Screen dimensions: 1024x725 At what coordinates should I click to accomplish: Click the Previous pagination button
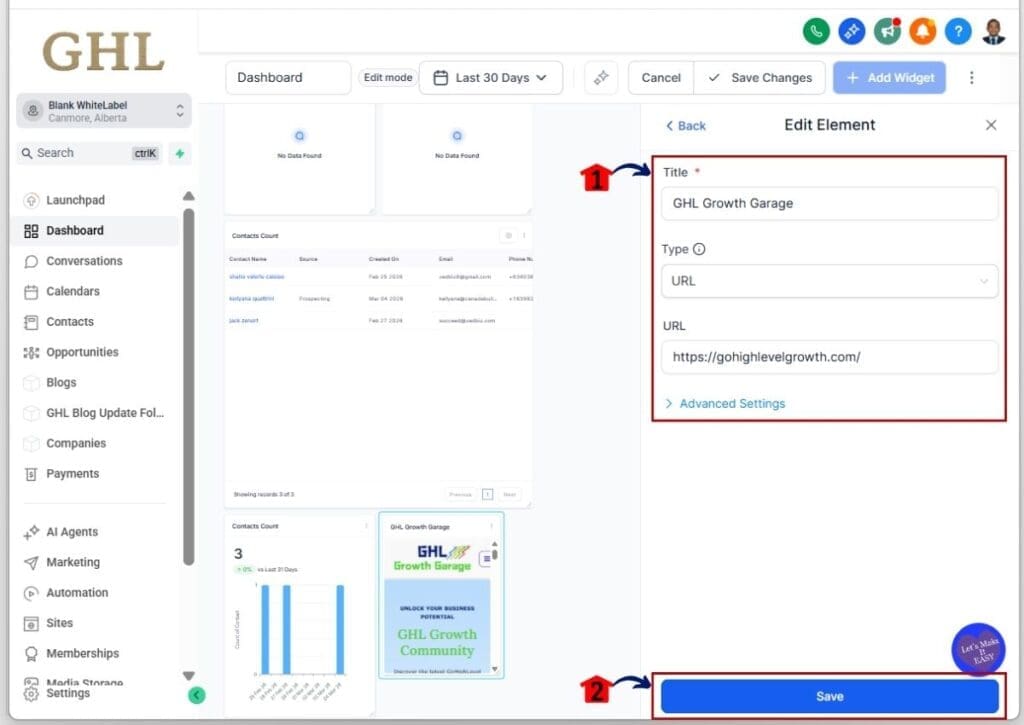point(460,494)
